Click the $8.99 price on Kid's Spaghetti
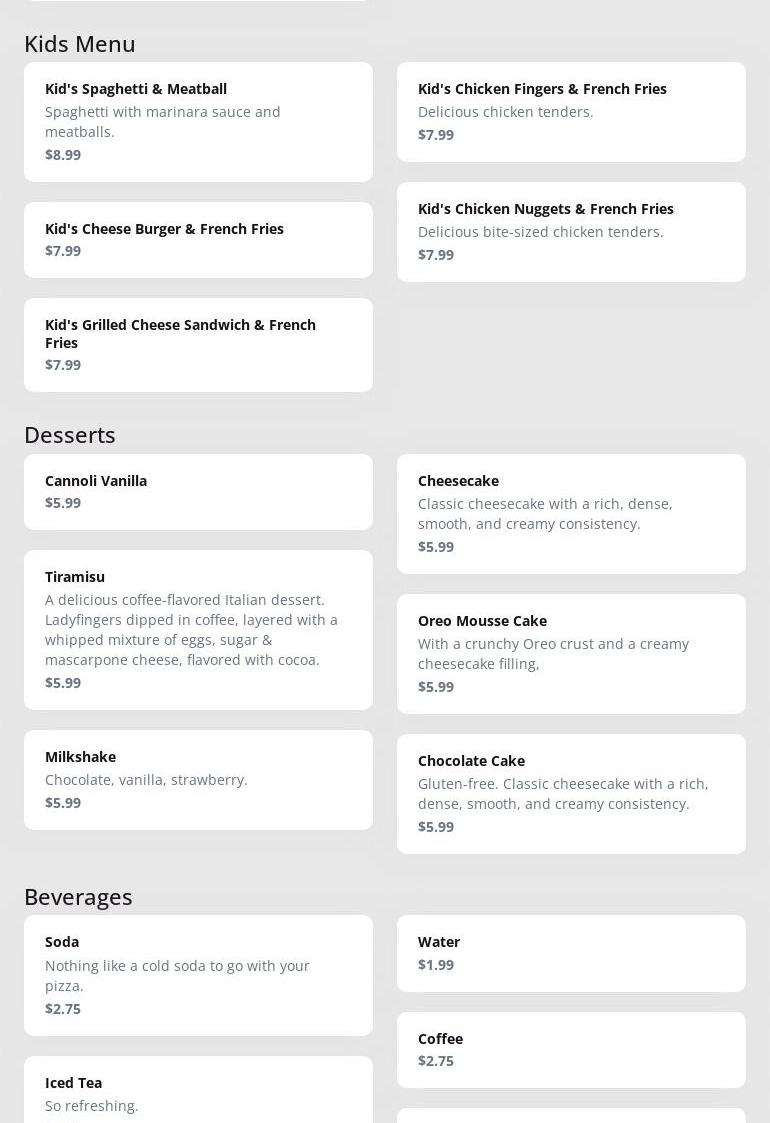The width and height of the screenshot is (770, 1123). point(63,155)
